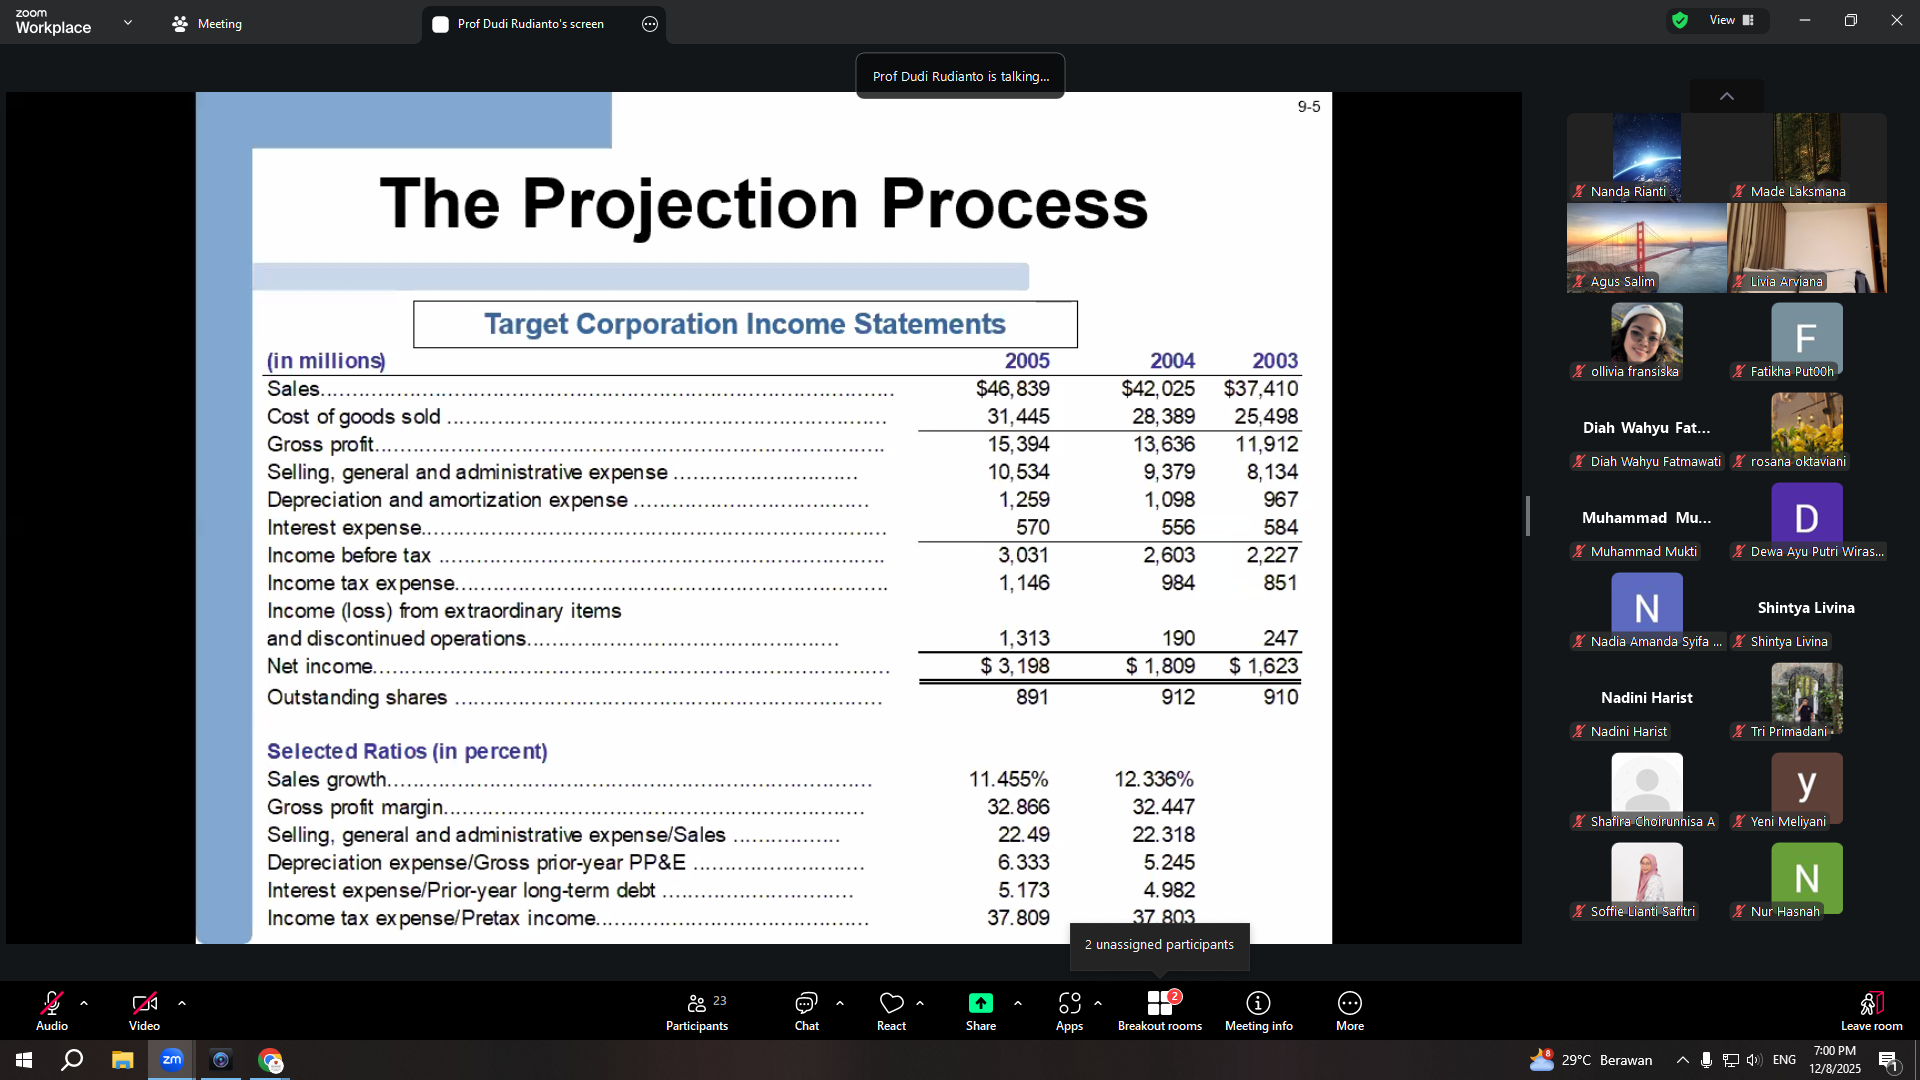Open weather widget showing 29°C Berawan
This screenshot has height=1080, width=1920.
[1591, 1060]
